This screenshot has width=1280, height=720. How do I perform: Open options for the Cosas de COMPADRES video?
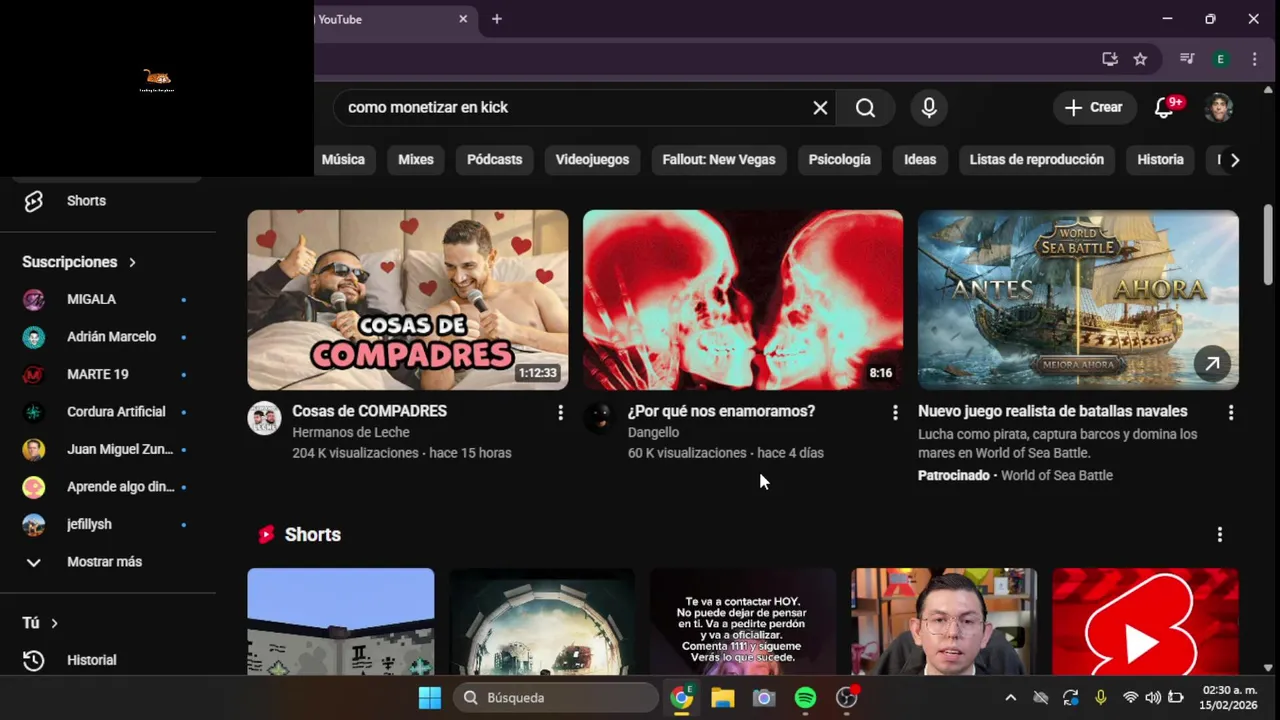click(x=560, y=412)
